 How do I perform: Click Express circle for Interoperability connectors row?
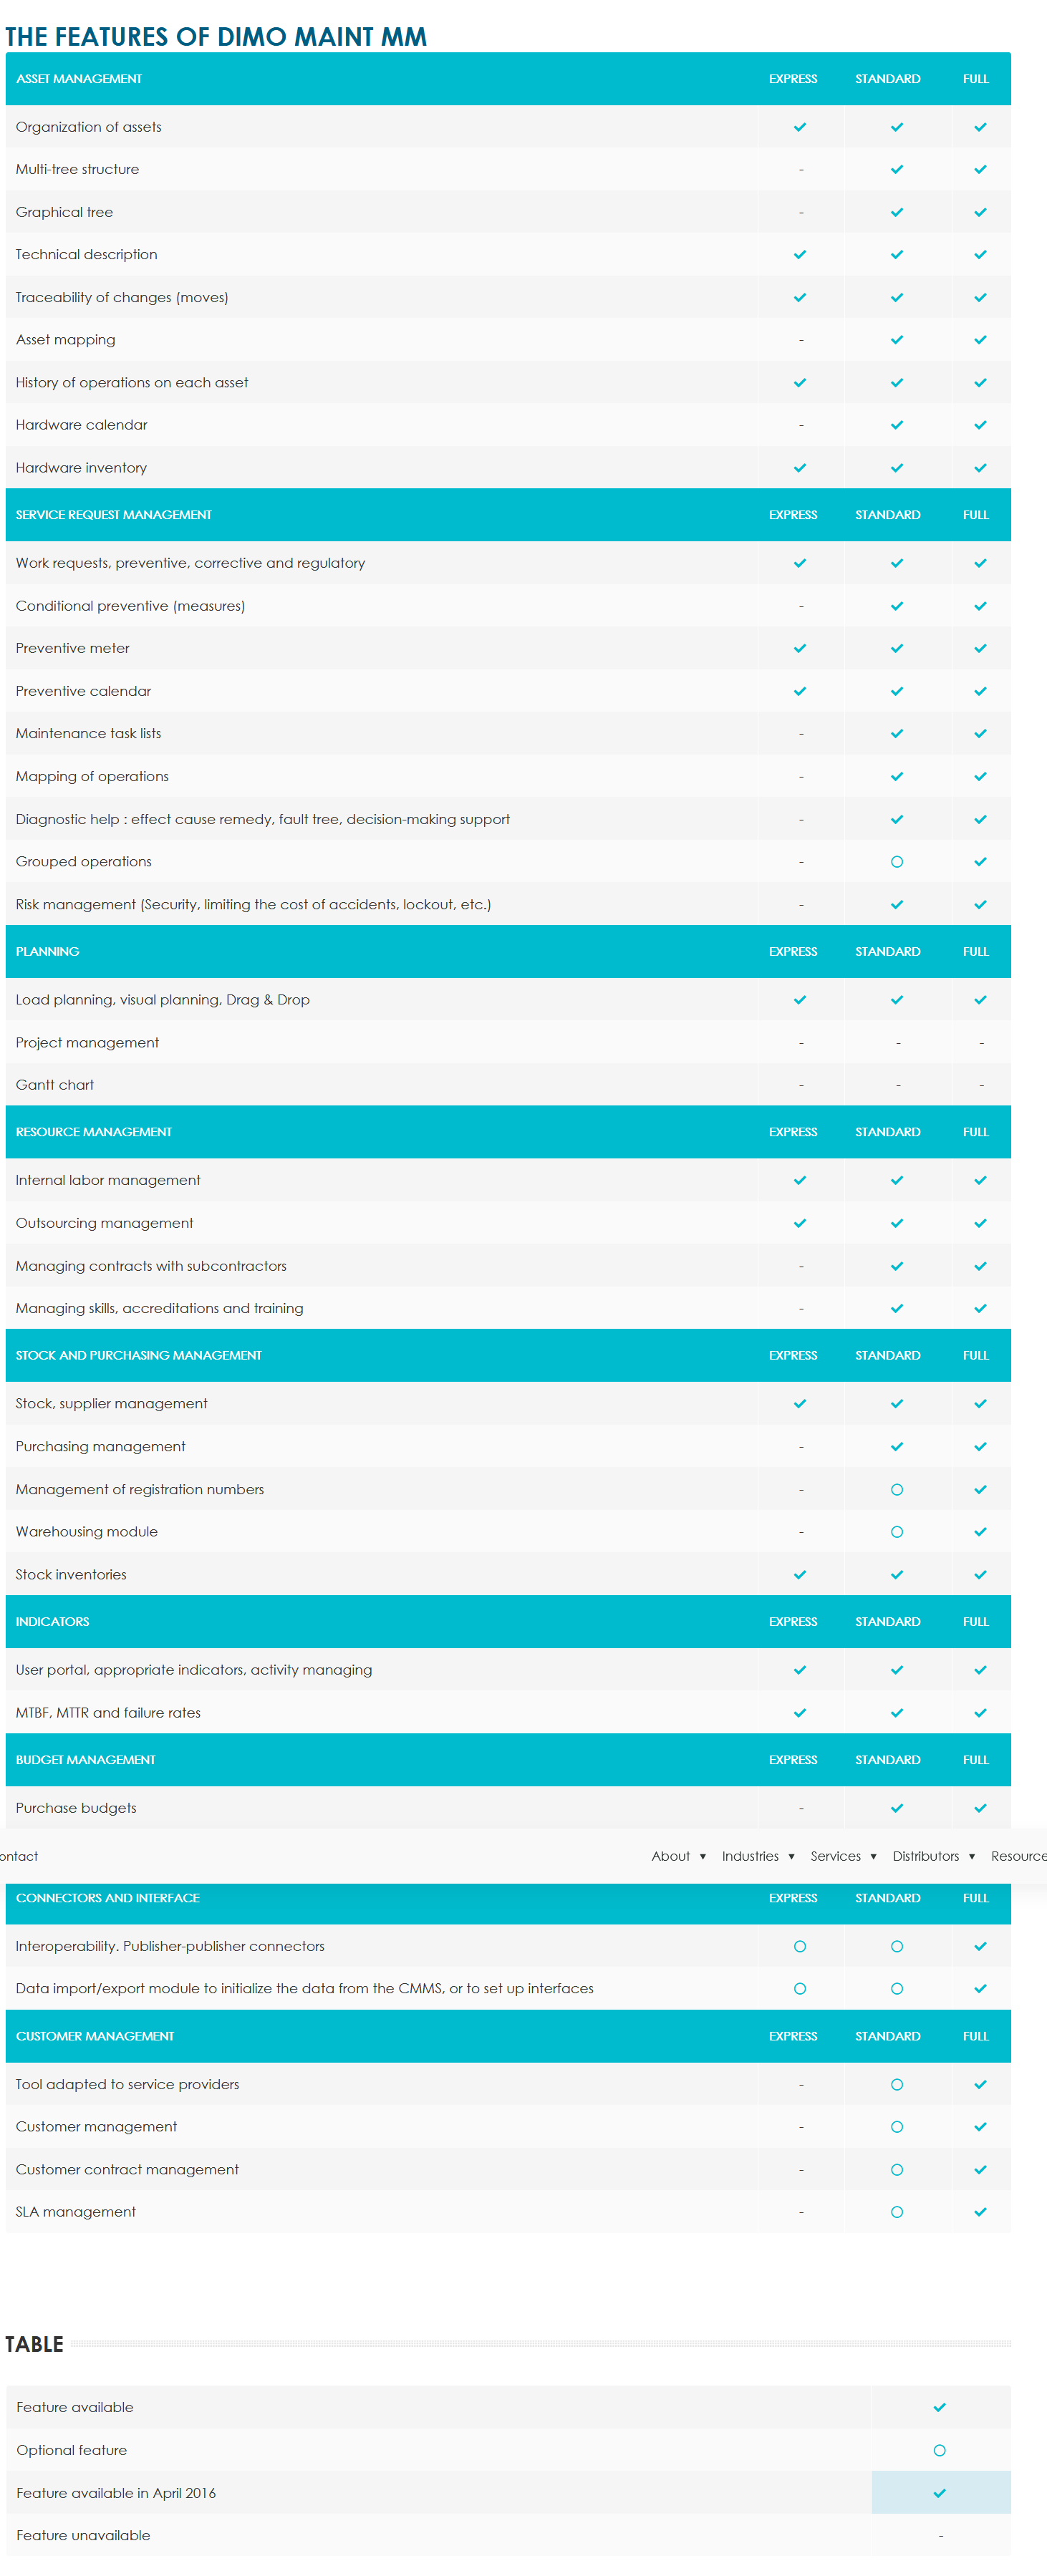(800, 1946)
